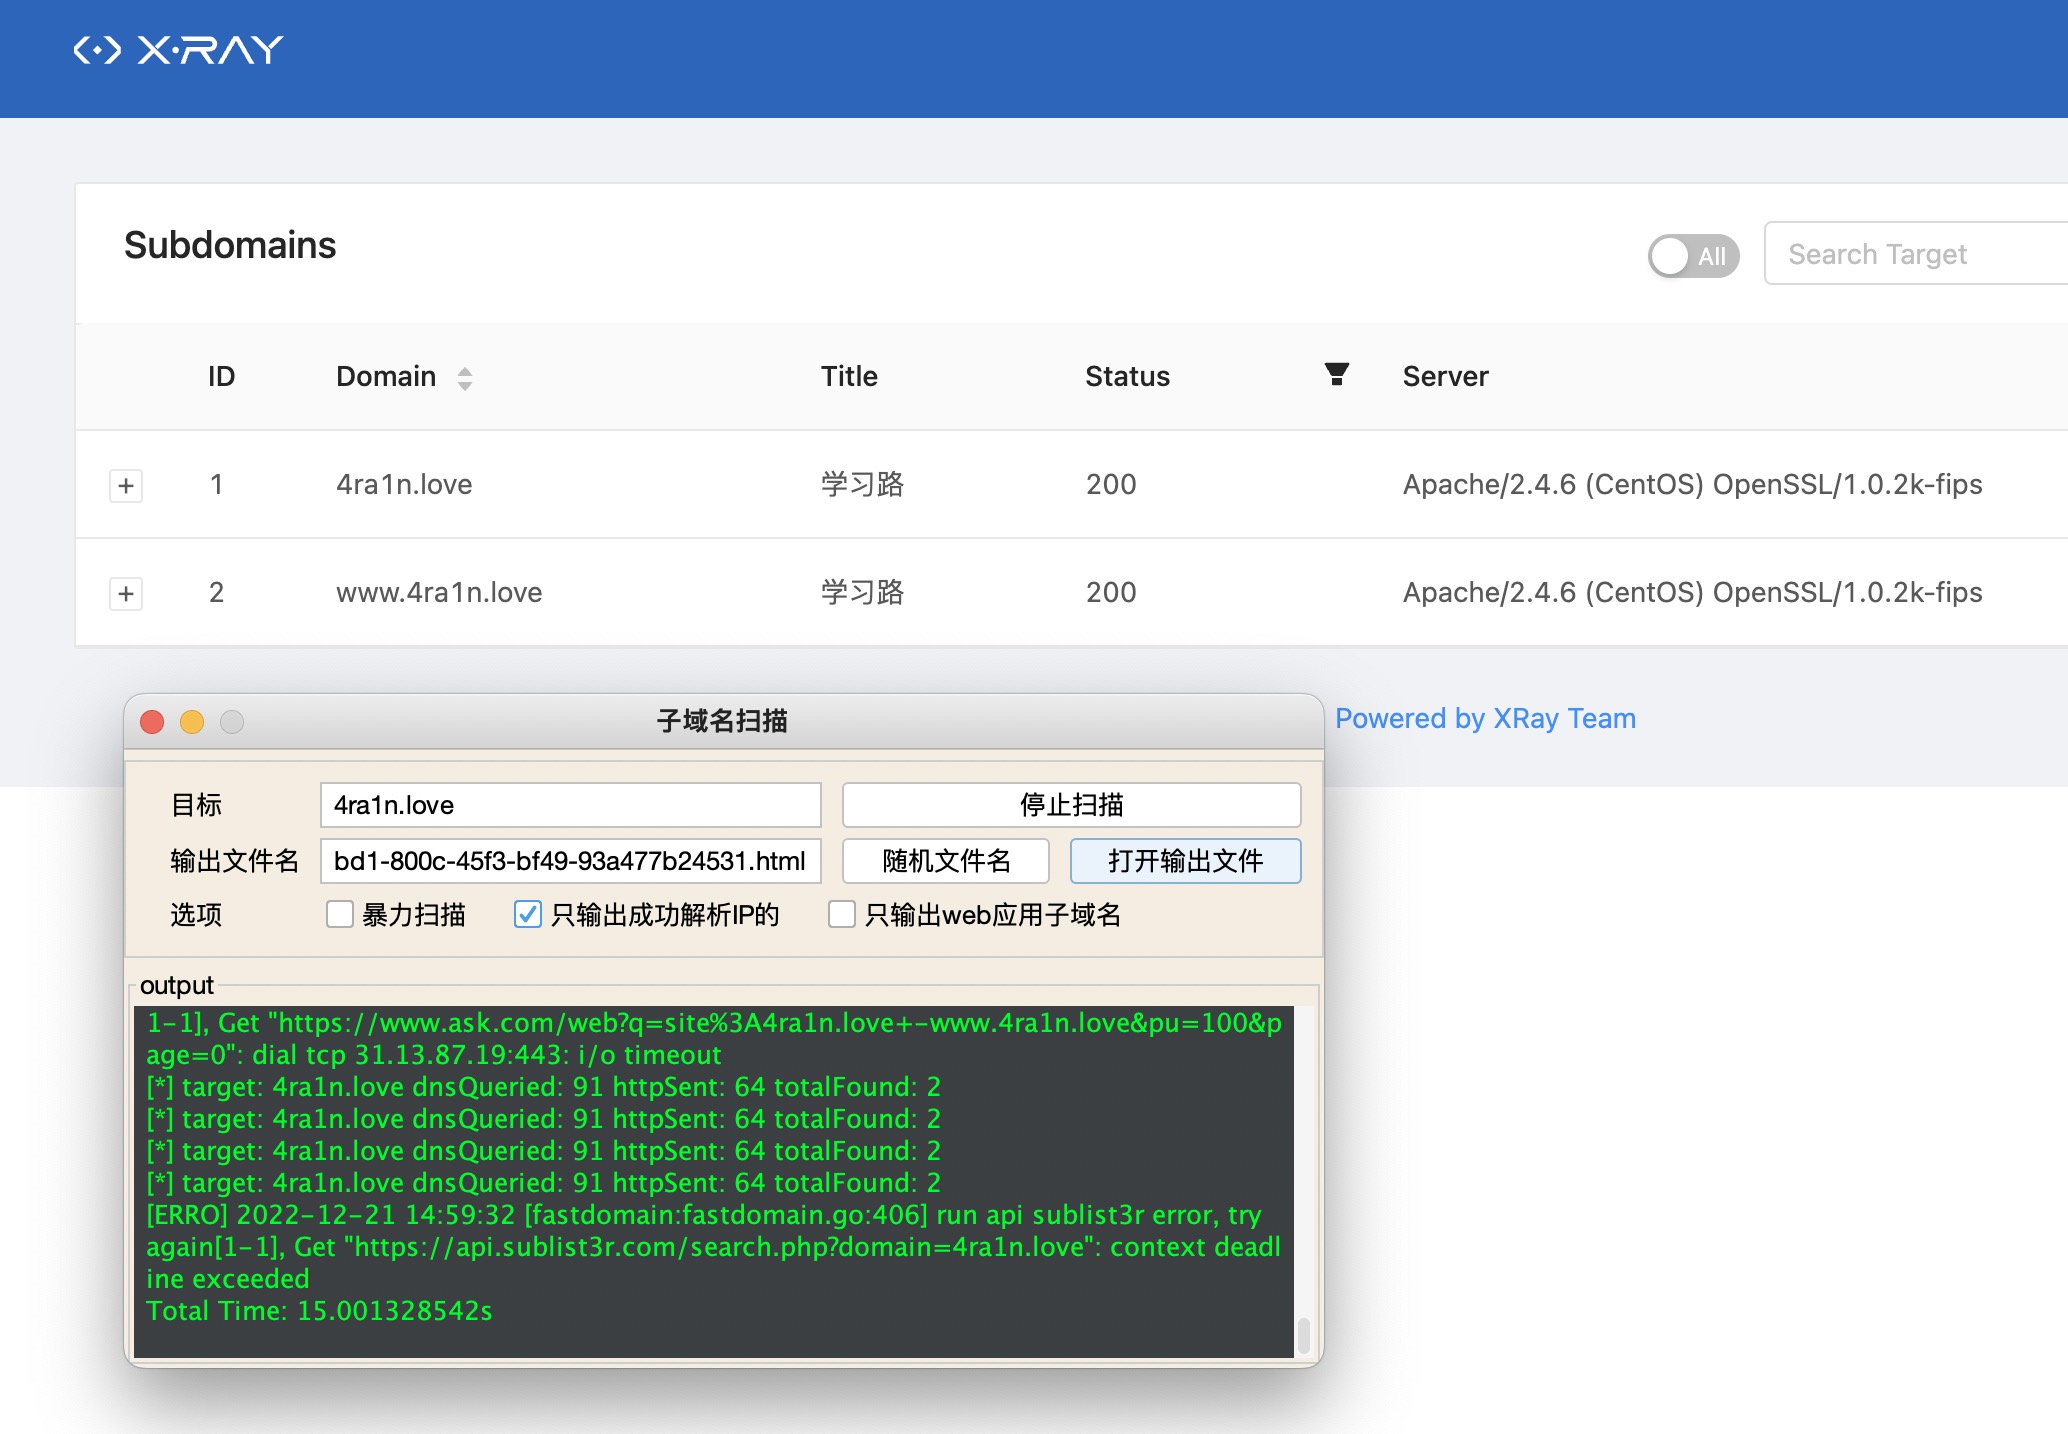2068x1434 pixels.
Task: Click the 输出文件名 html filename field
Action: (570, 861)
